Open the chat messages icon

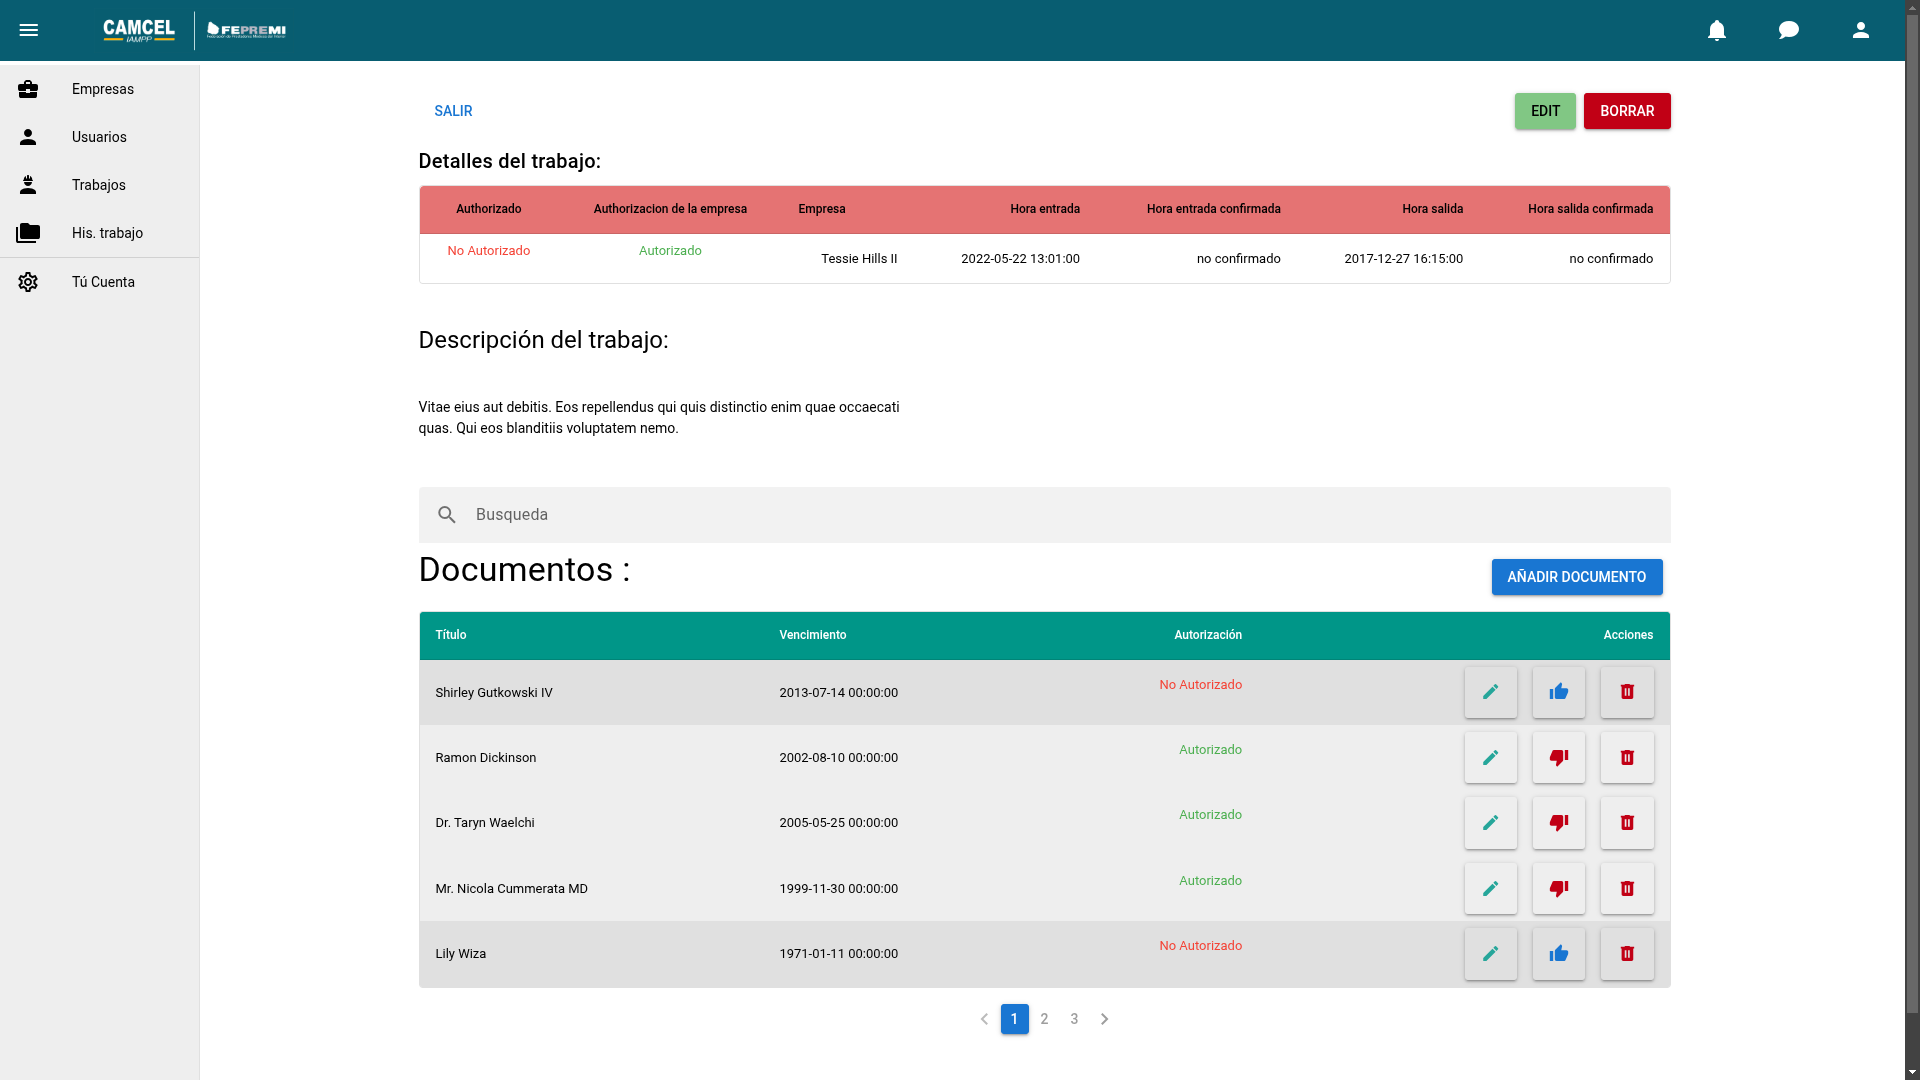[x=1789, y=30]
